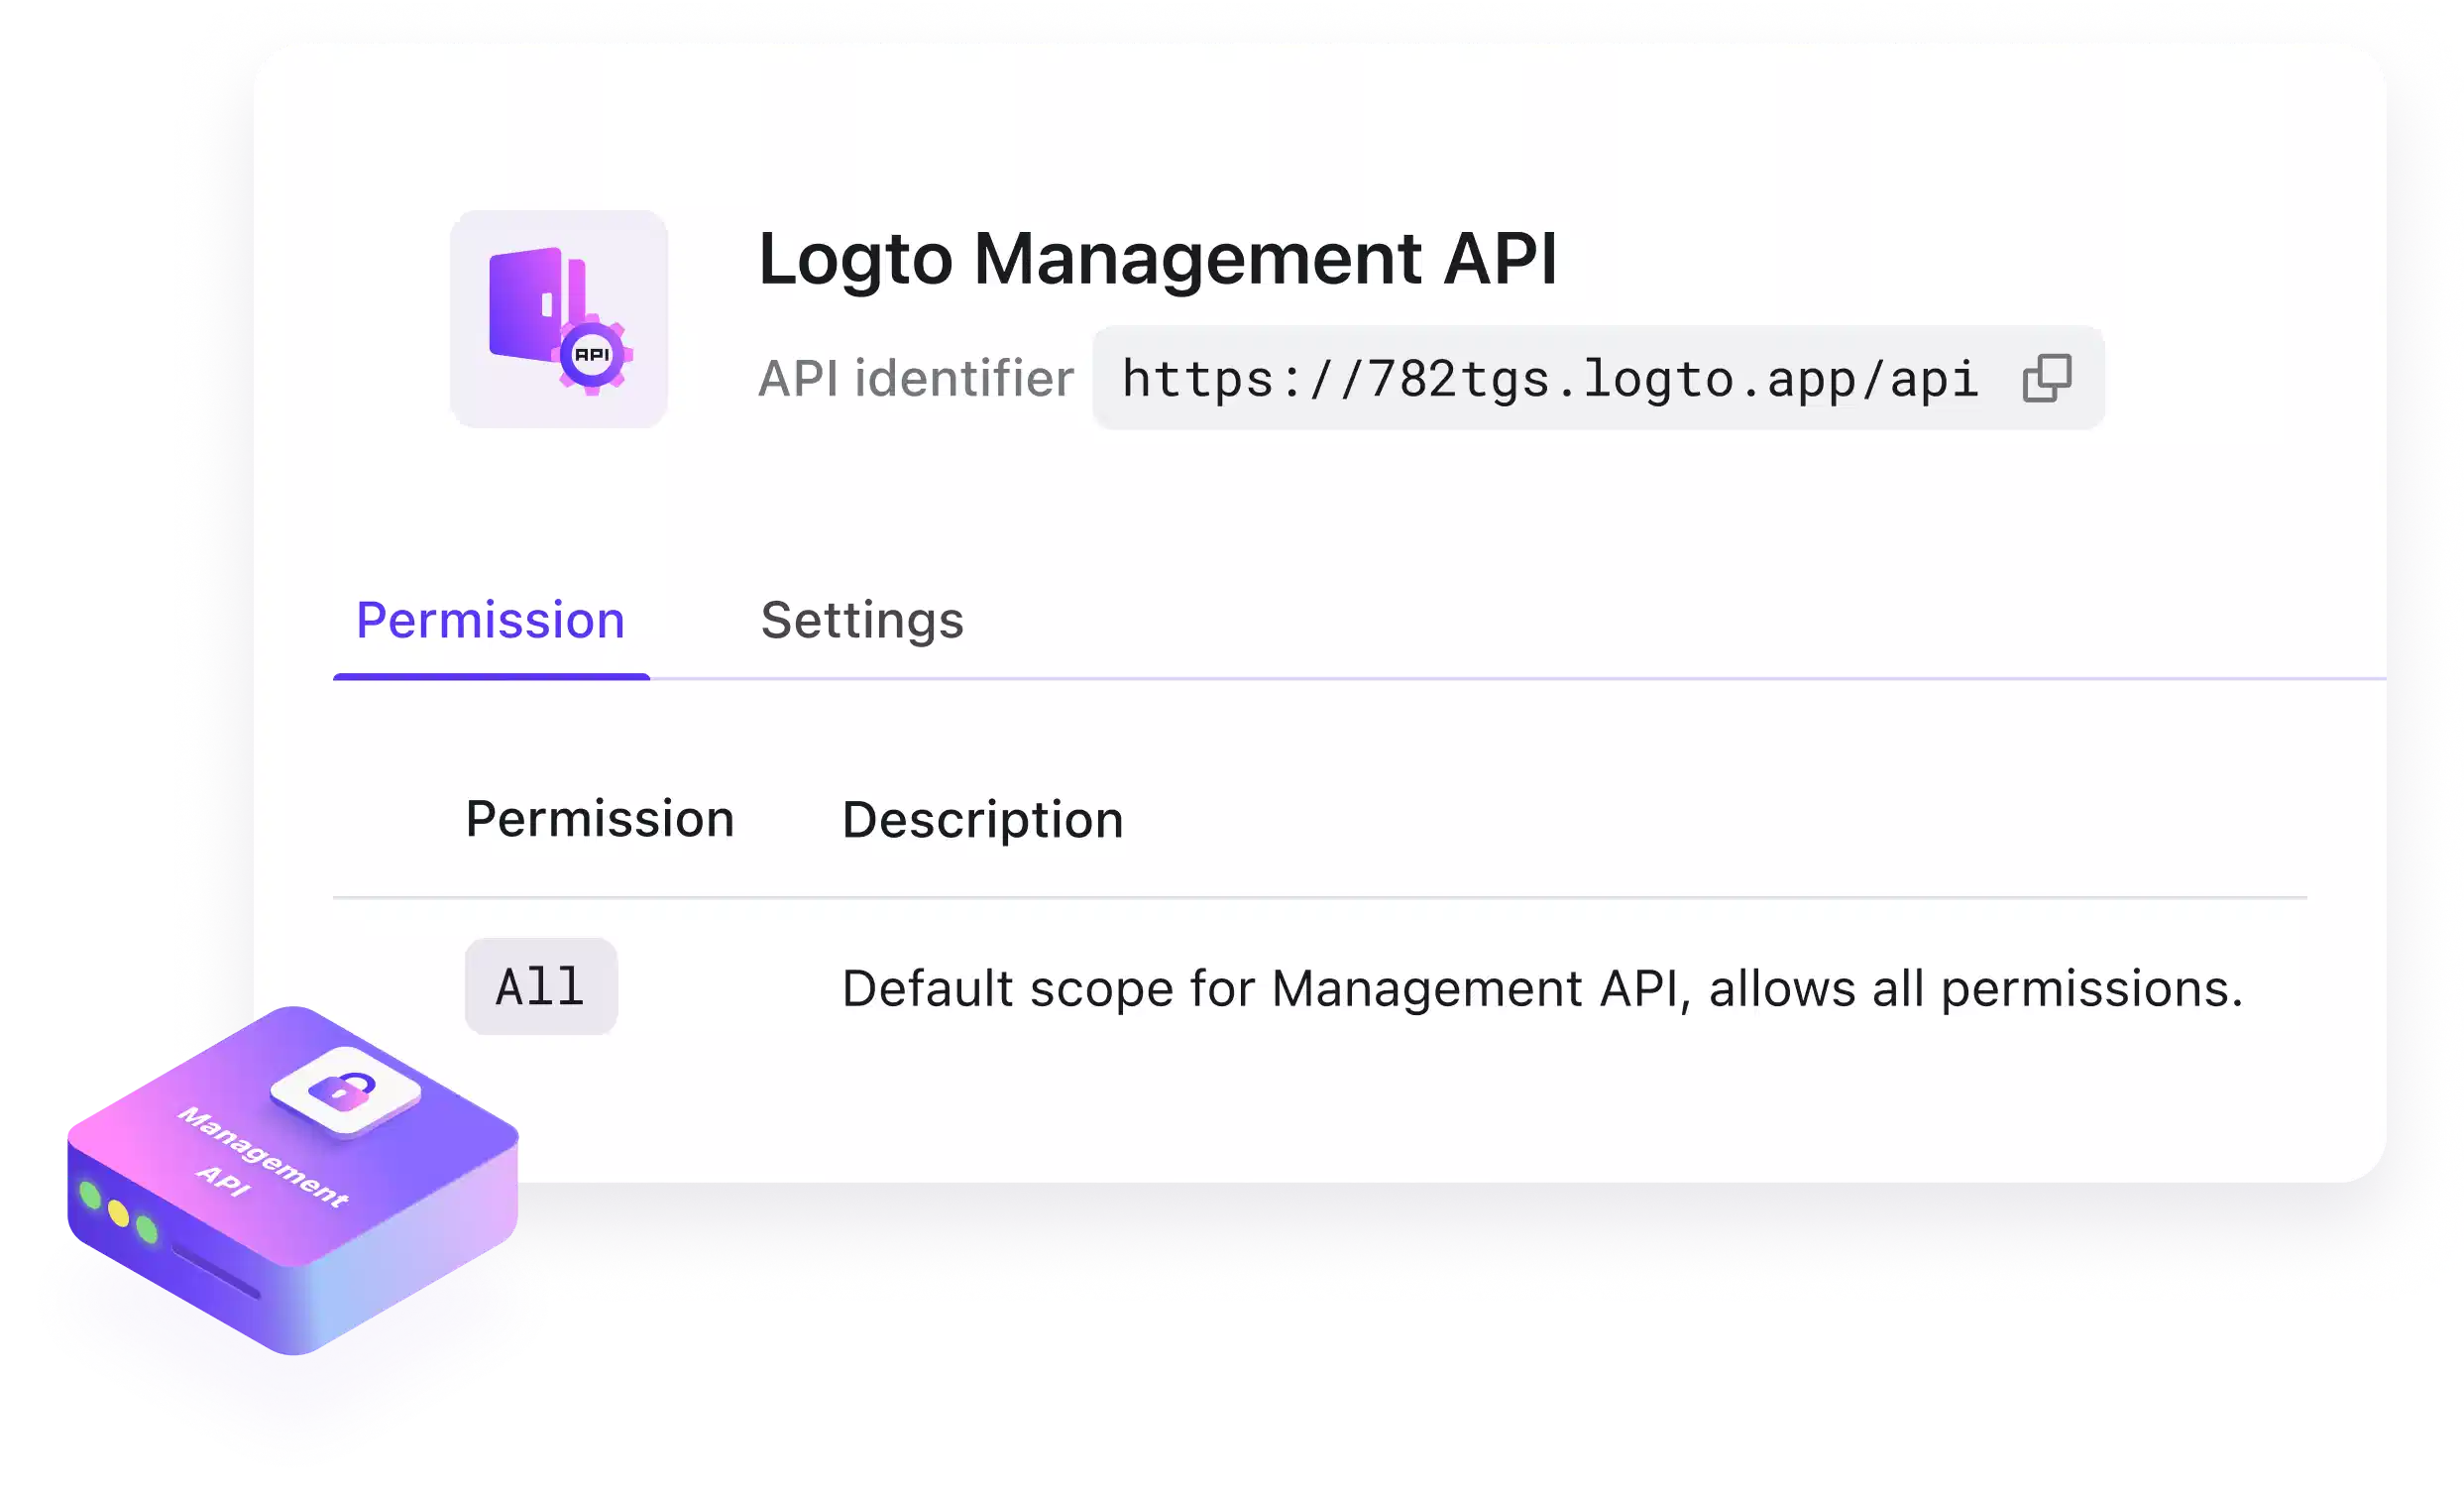
Task: Click the isometric Management API lock illustration
Action: [293, 1180]
